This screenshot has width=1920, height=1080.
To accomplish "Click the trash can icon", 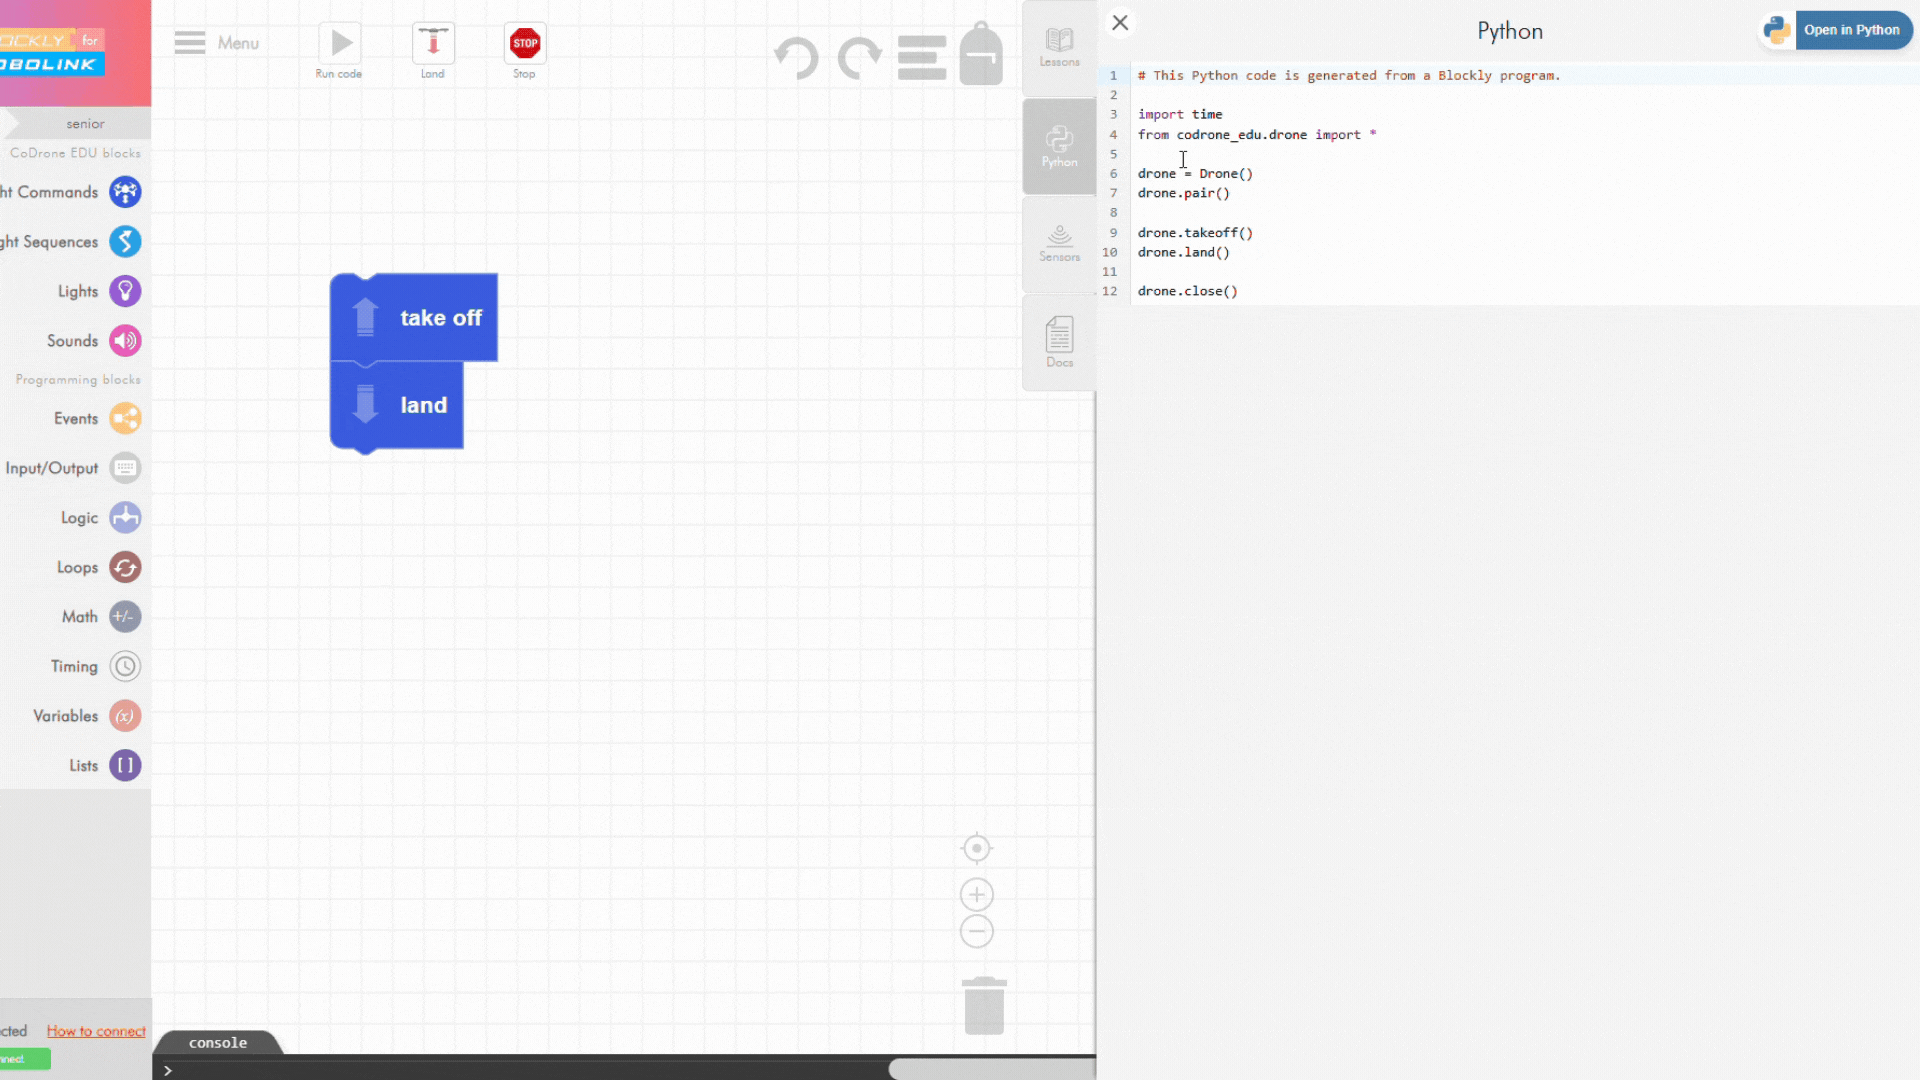I will [984, 1005].
